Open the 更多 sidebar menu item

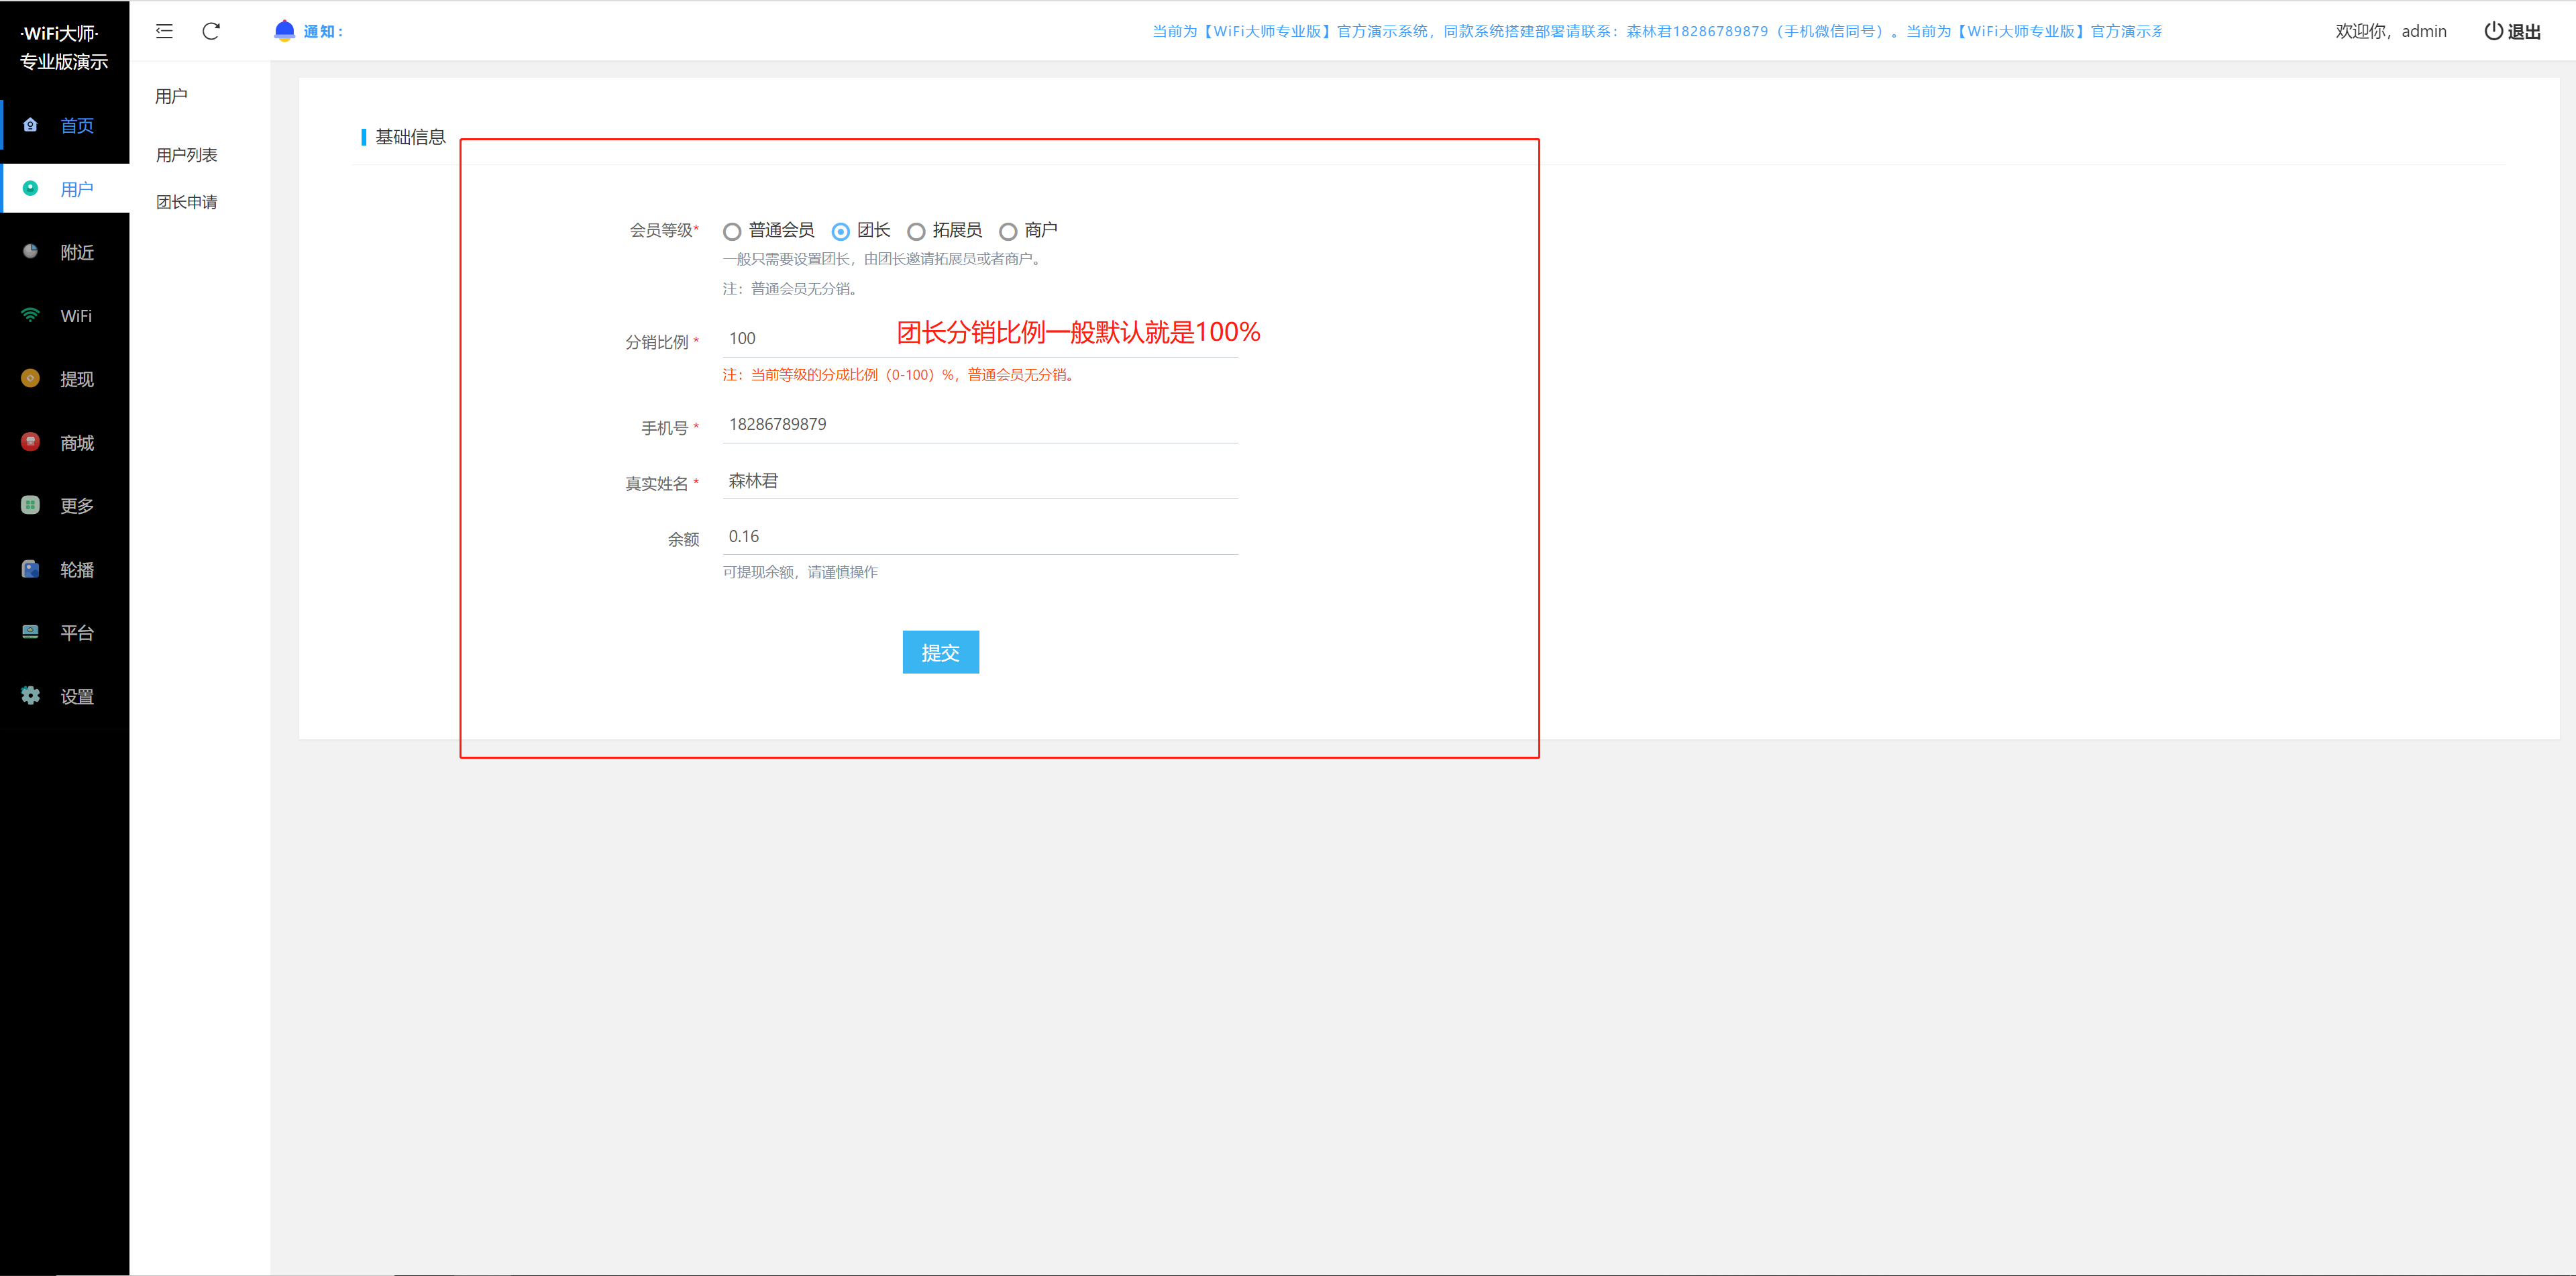pos(65,505)
